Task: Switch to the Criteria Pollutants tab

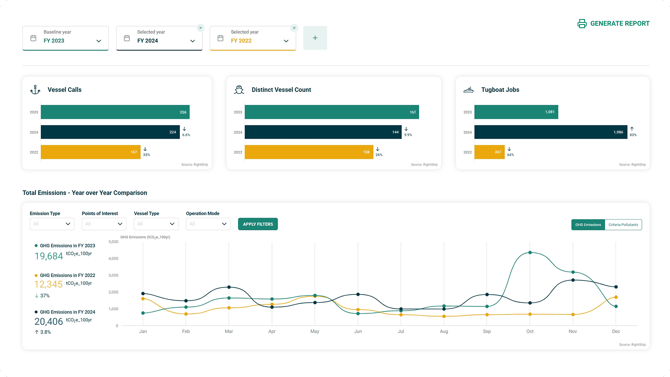Action: click(623, 225)
